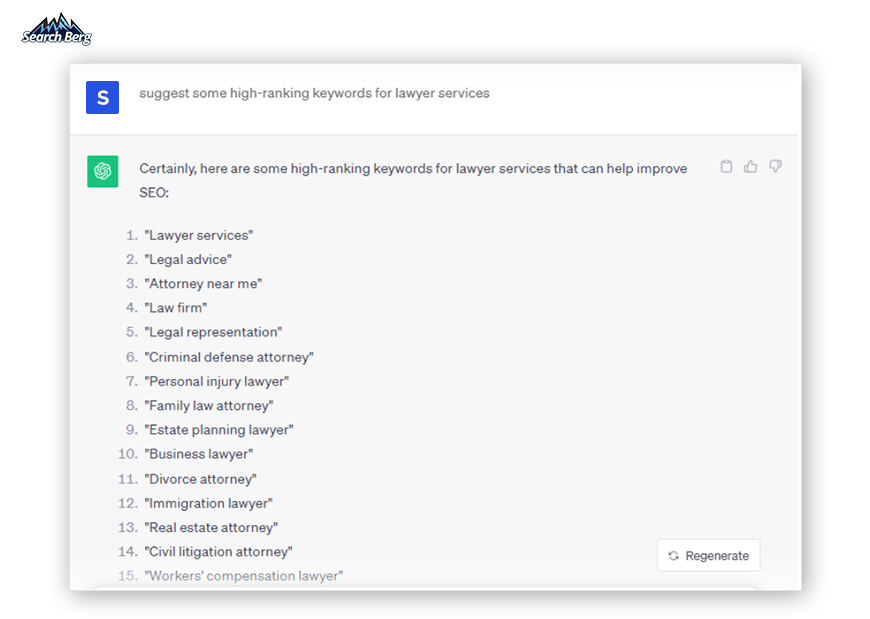Click the "Divorce attorney" list item
Viewport: 870px width, 619px height.
point(201,479)
